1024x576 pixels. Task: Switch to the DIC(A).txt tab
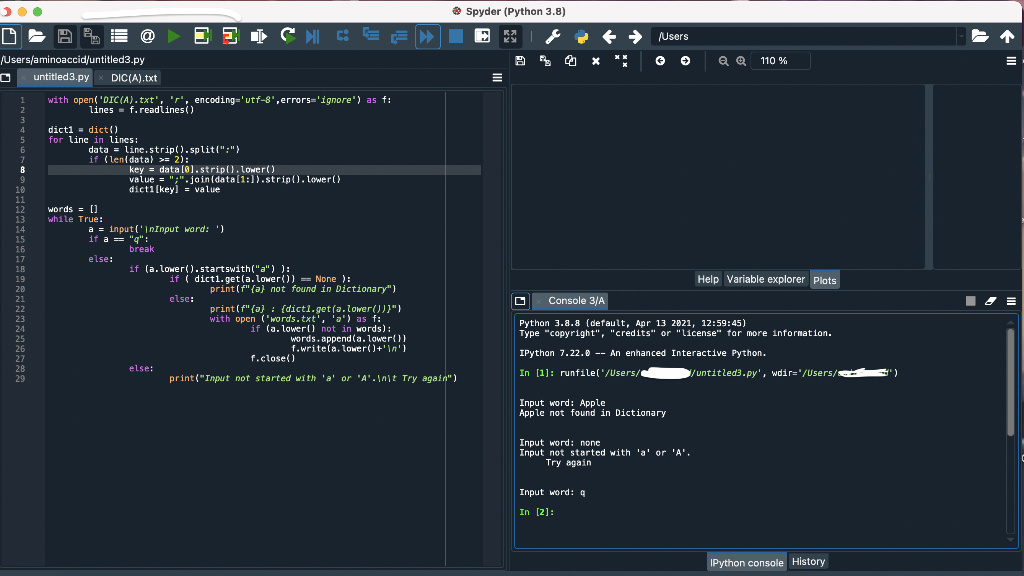point(135,77)
